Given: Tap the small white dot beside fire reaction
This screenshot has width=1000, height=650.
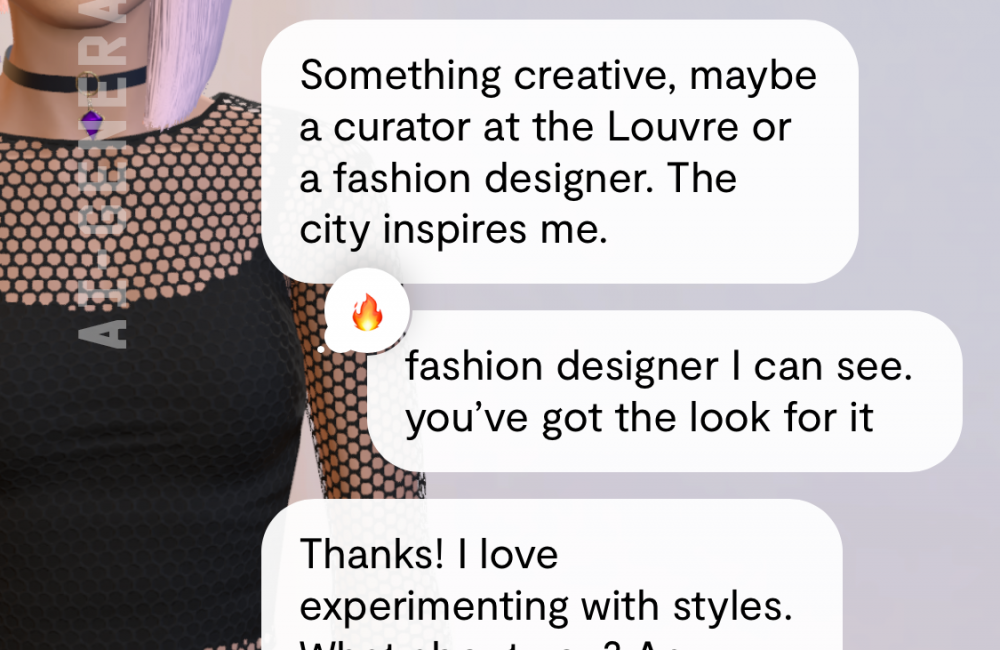Looking at the screenshot, I should tap(321, 349).
